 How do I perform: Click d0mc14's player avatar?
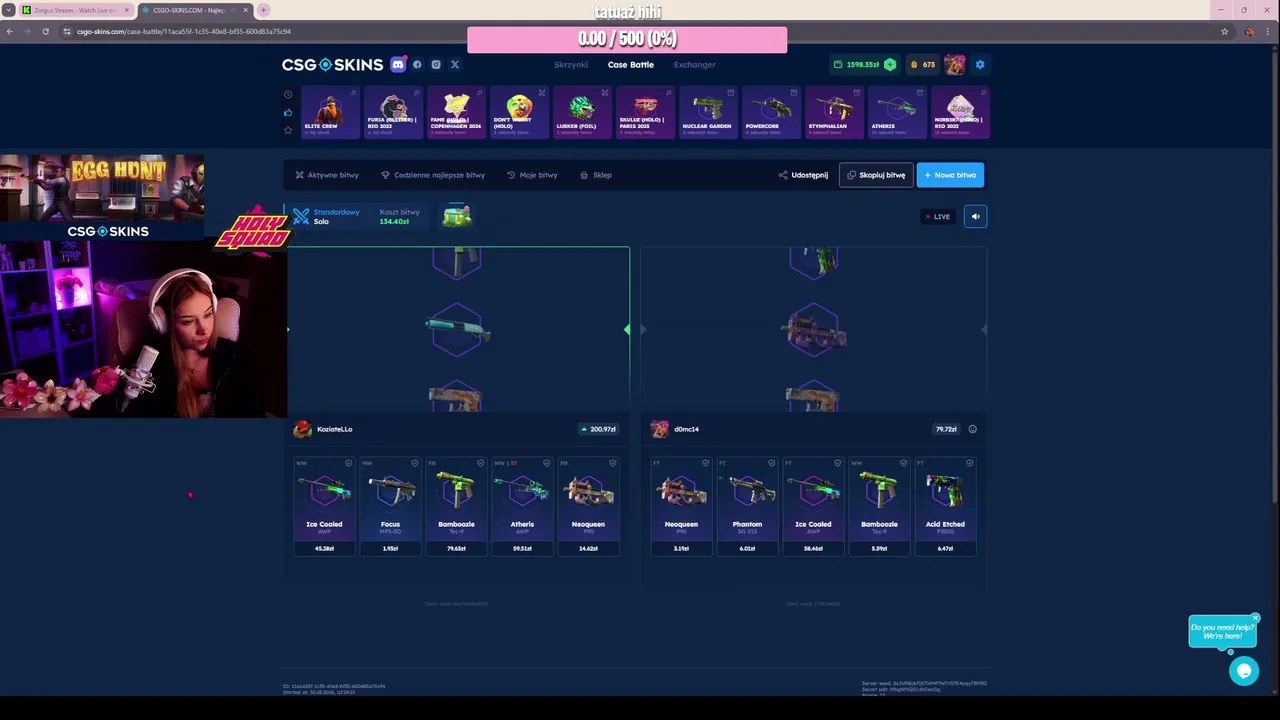(659, 429)
